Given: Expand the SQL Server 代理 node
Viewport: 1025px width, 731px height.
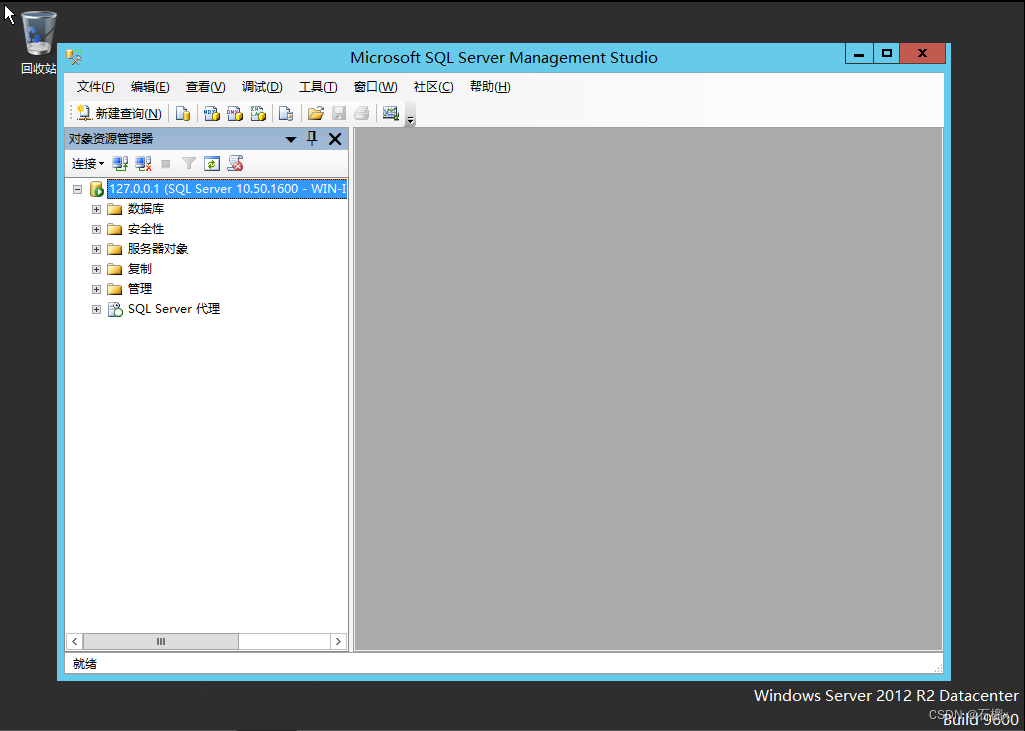Looking at the screenshot, I should (96, 309).
